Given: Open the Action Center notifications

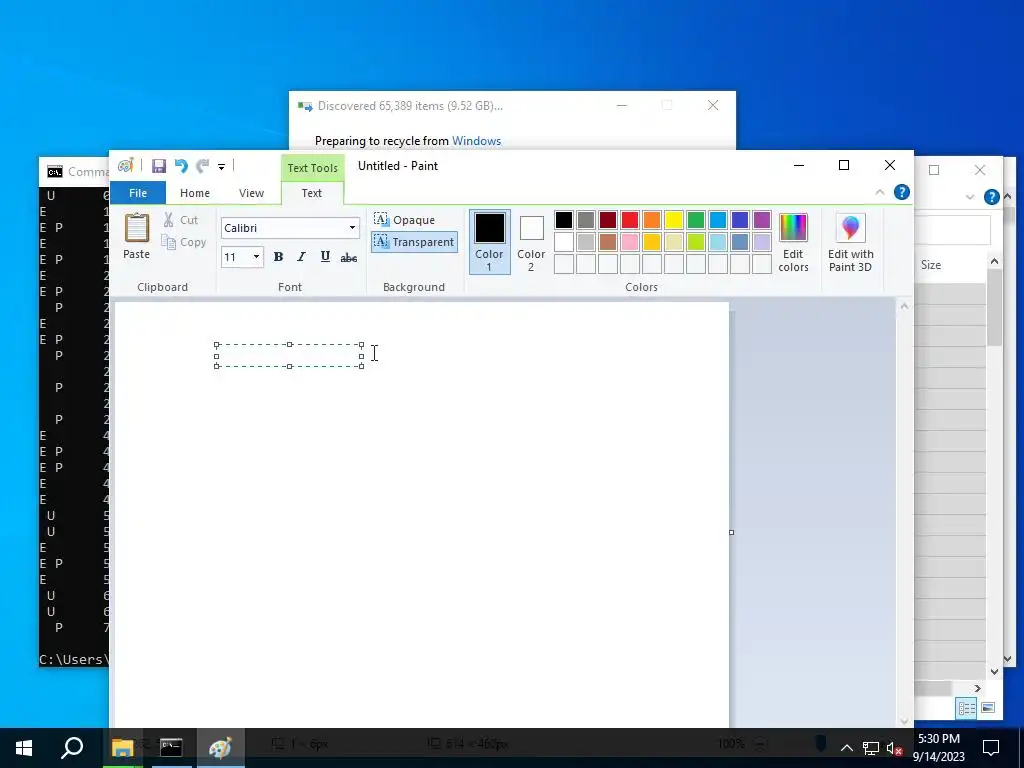Looking at the screenshot, I should 991,748.
